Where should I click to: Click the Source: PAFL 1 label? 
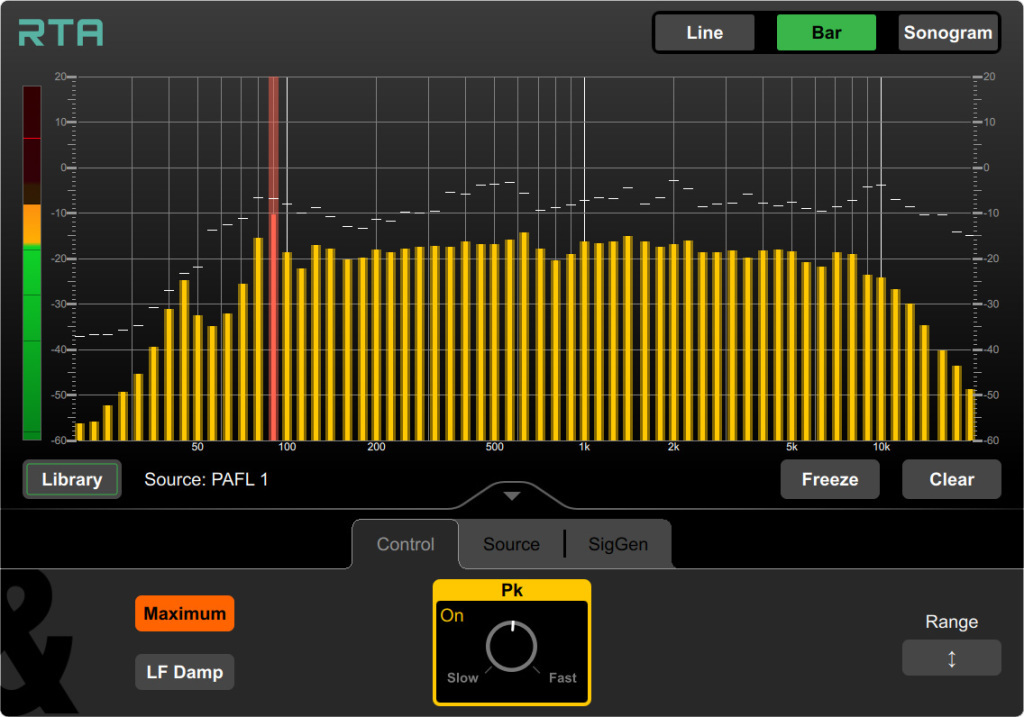(x=206, y=479)
